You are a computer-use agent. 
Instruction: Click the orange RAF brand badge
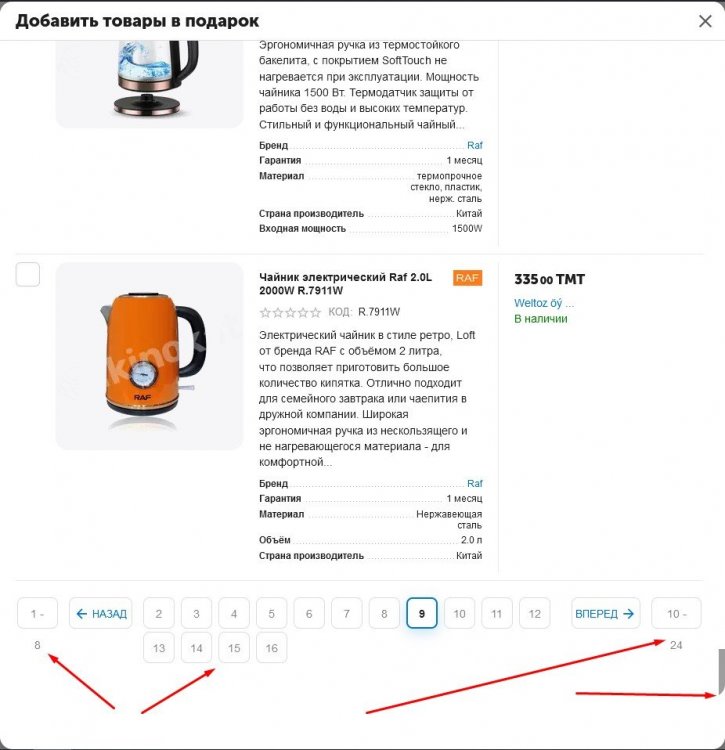click(x=467, y=278)
